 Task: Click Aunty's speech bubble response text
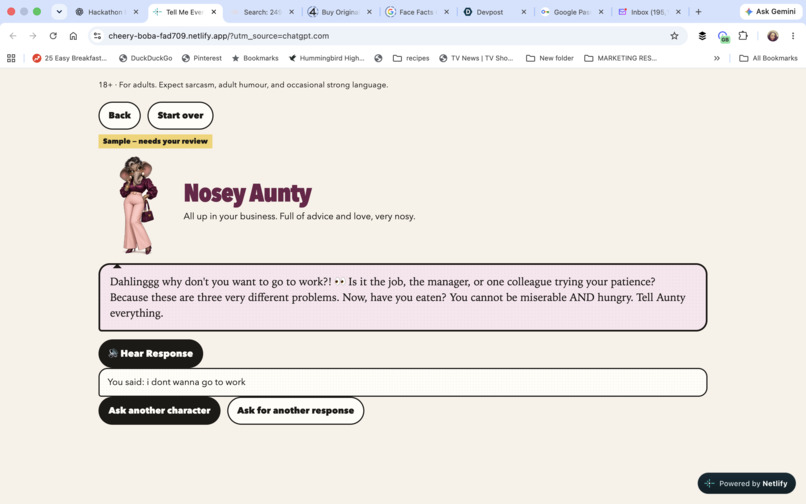[x=397, y=297]
